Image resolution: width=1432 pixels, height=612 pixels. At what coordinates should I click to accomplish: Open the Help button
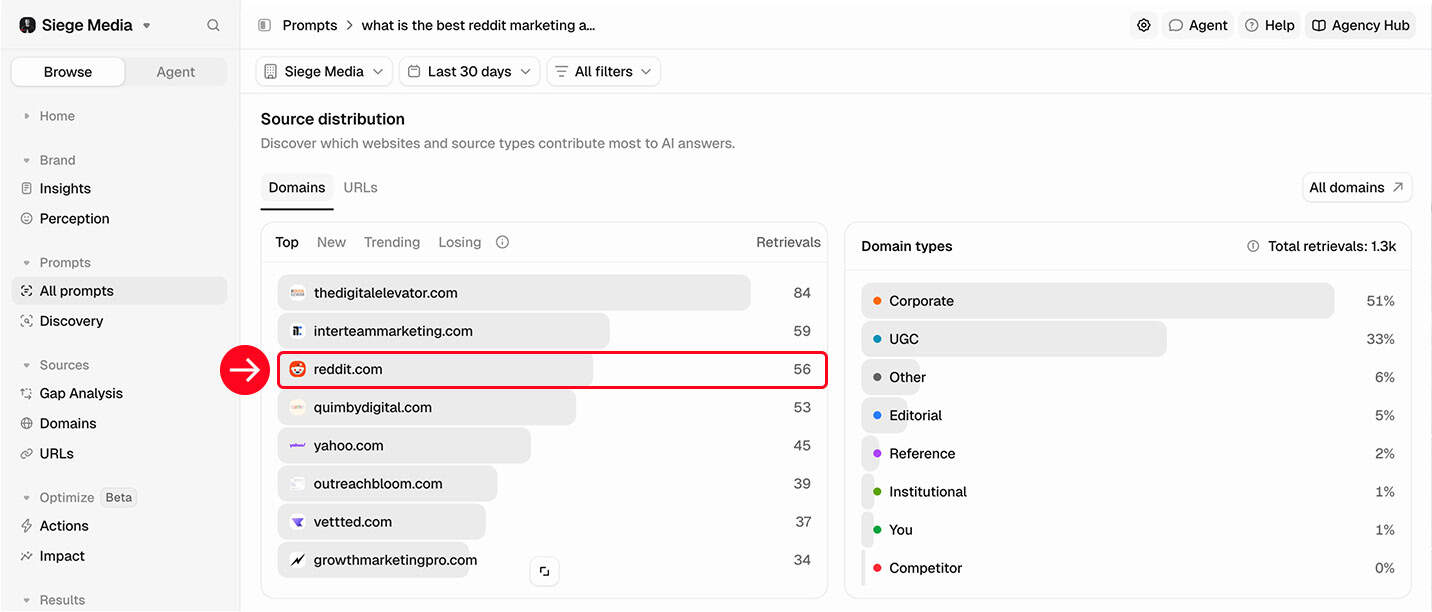[1270, 25]
